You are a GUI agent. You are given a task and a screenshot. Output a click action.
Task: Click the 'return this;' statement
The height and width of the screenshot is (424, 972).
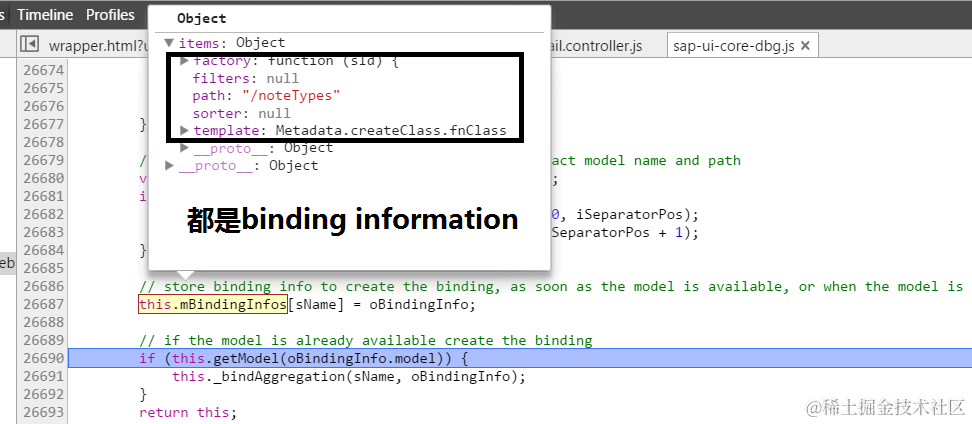[x=188, y=412]
